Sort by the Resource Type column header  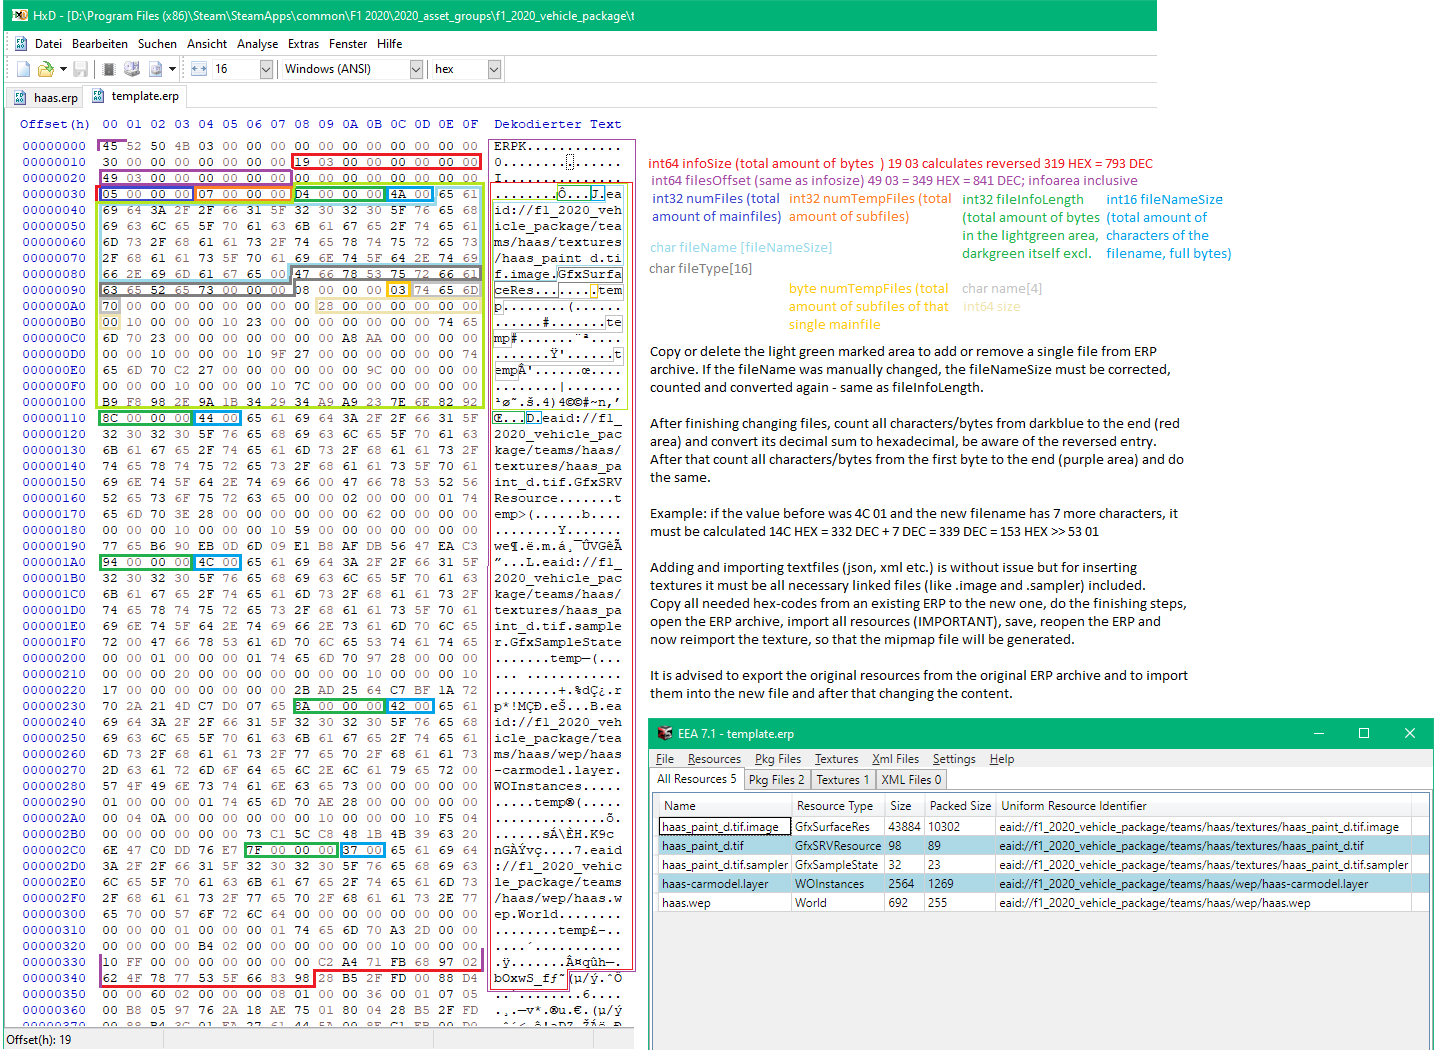(838, 806)
